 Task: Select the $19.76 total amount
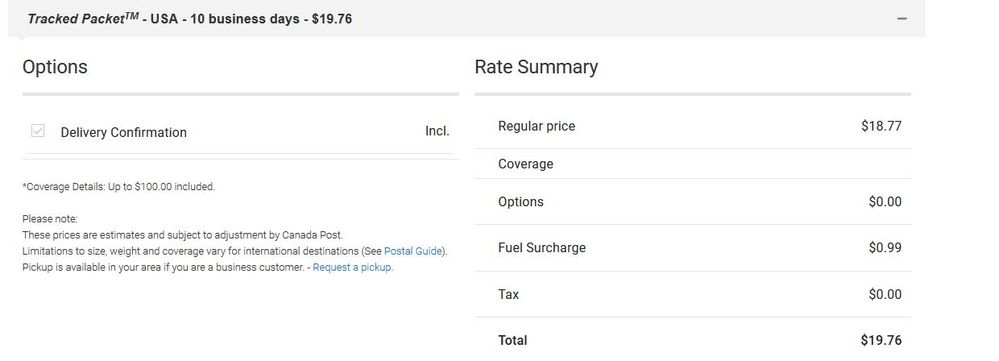tap(881, 340)
